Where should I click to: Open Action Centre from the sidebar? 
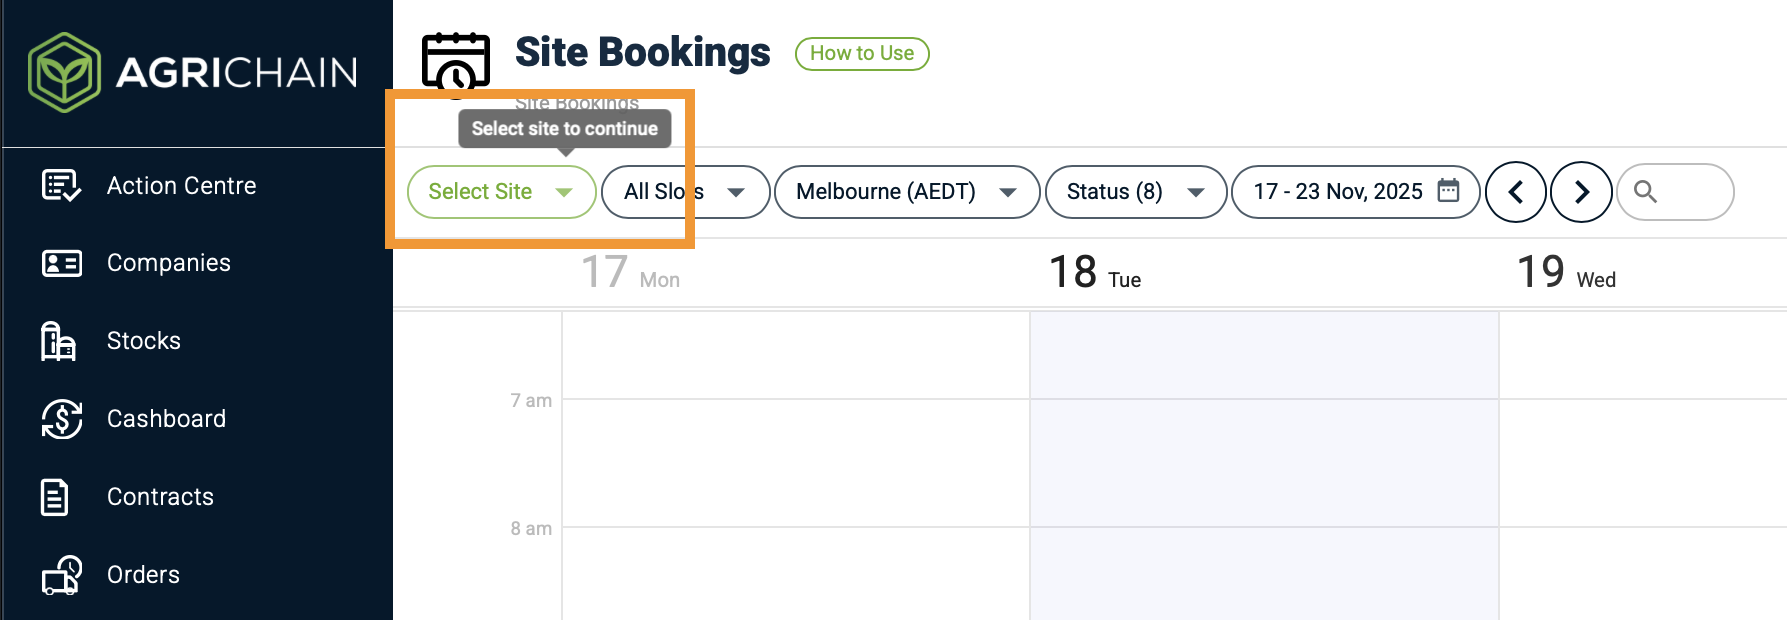pos(181,186)
